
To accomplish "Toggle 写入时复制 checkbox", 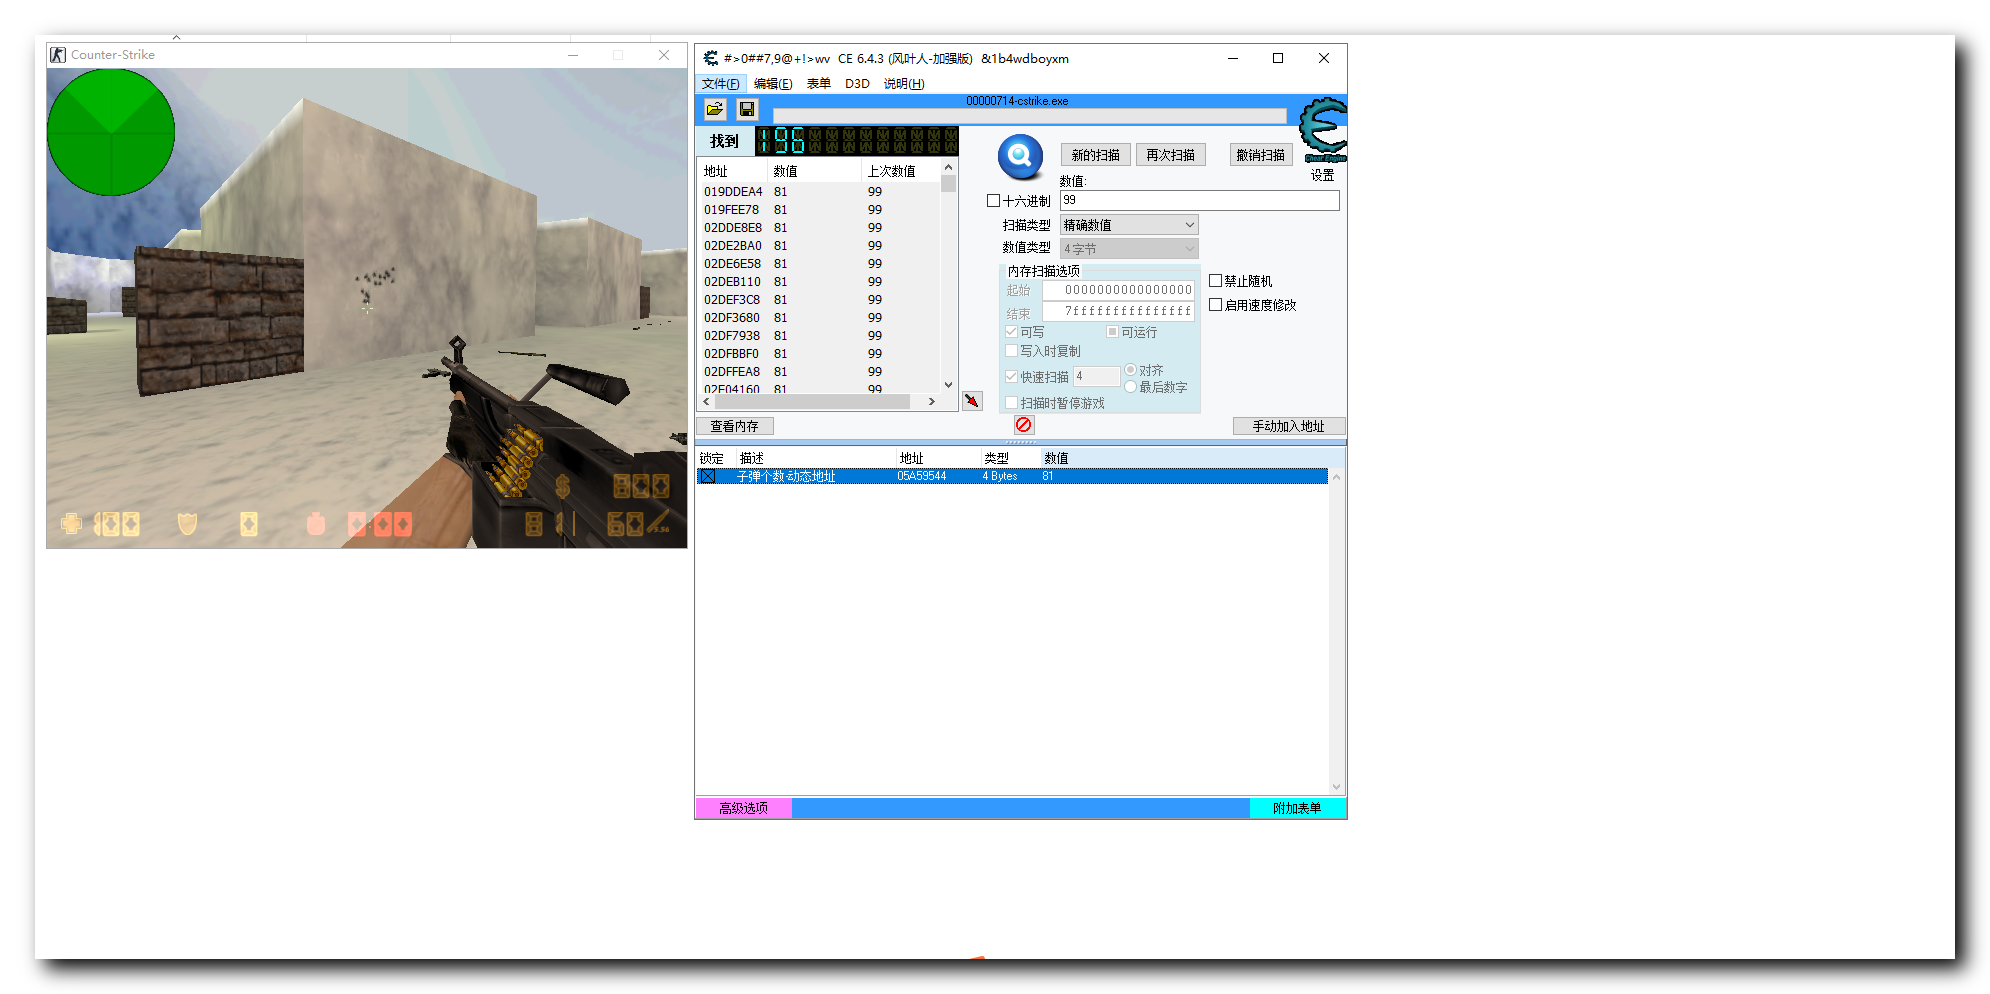I will pos(1011,351).
